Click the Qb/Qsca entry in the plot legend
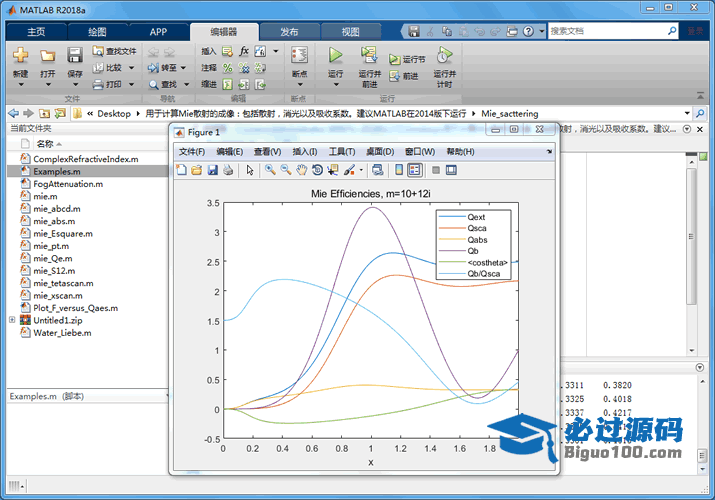715x500 pixels. [x=484, y=274]
